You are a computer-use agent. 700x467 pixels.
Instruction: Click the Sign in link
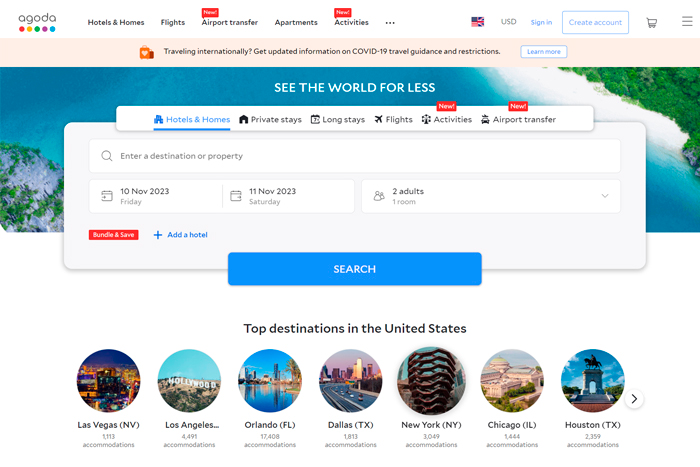click(x=541, y=22)
